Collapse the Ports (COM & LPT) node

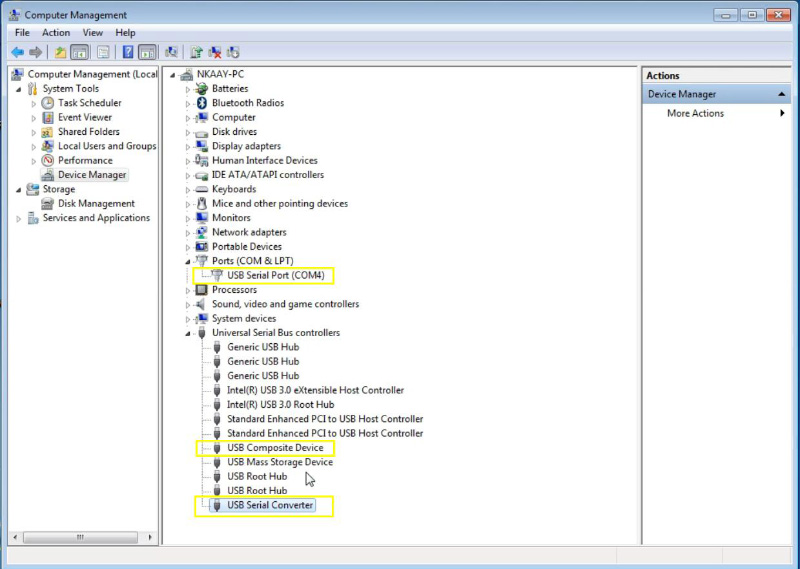point(187,261)
